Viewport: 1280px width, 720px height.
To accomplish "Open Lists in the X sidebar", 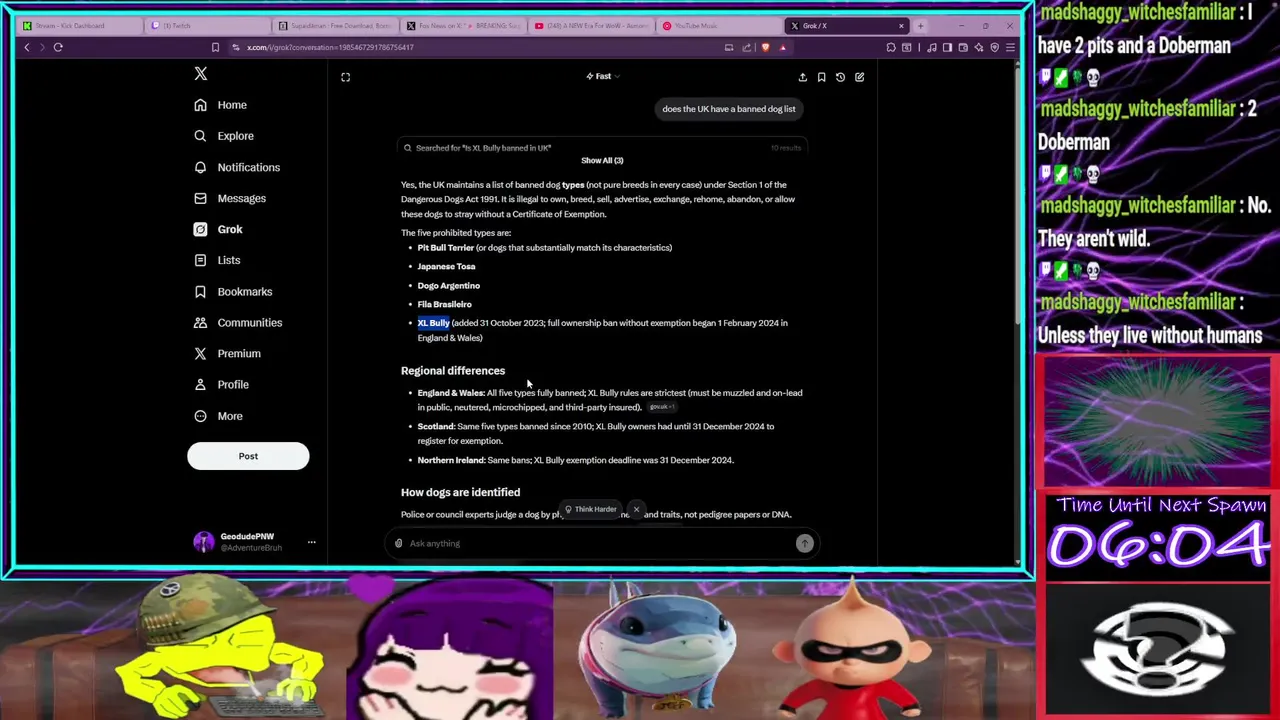I will 217,260.
